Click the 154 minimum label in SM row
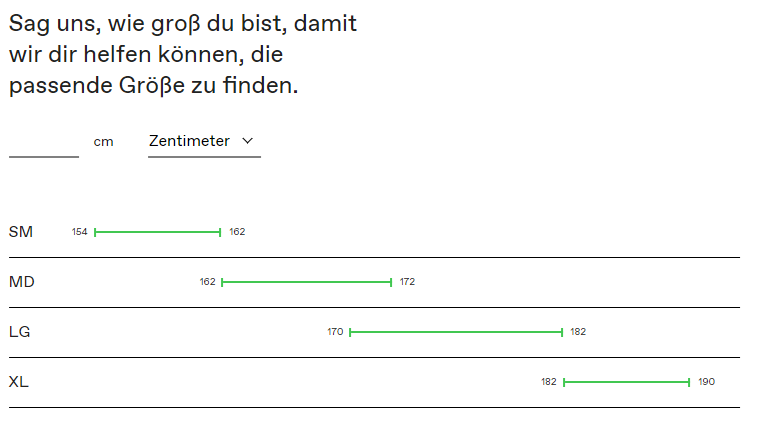The image size is (758, 423). (x=80, y=232)
